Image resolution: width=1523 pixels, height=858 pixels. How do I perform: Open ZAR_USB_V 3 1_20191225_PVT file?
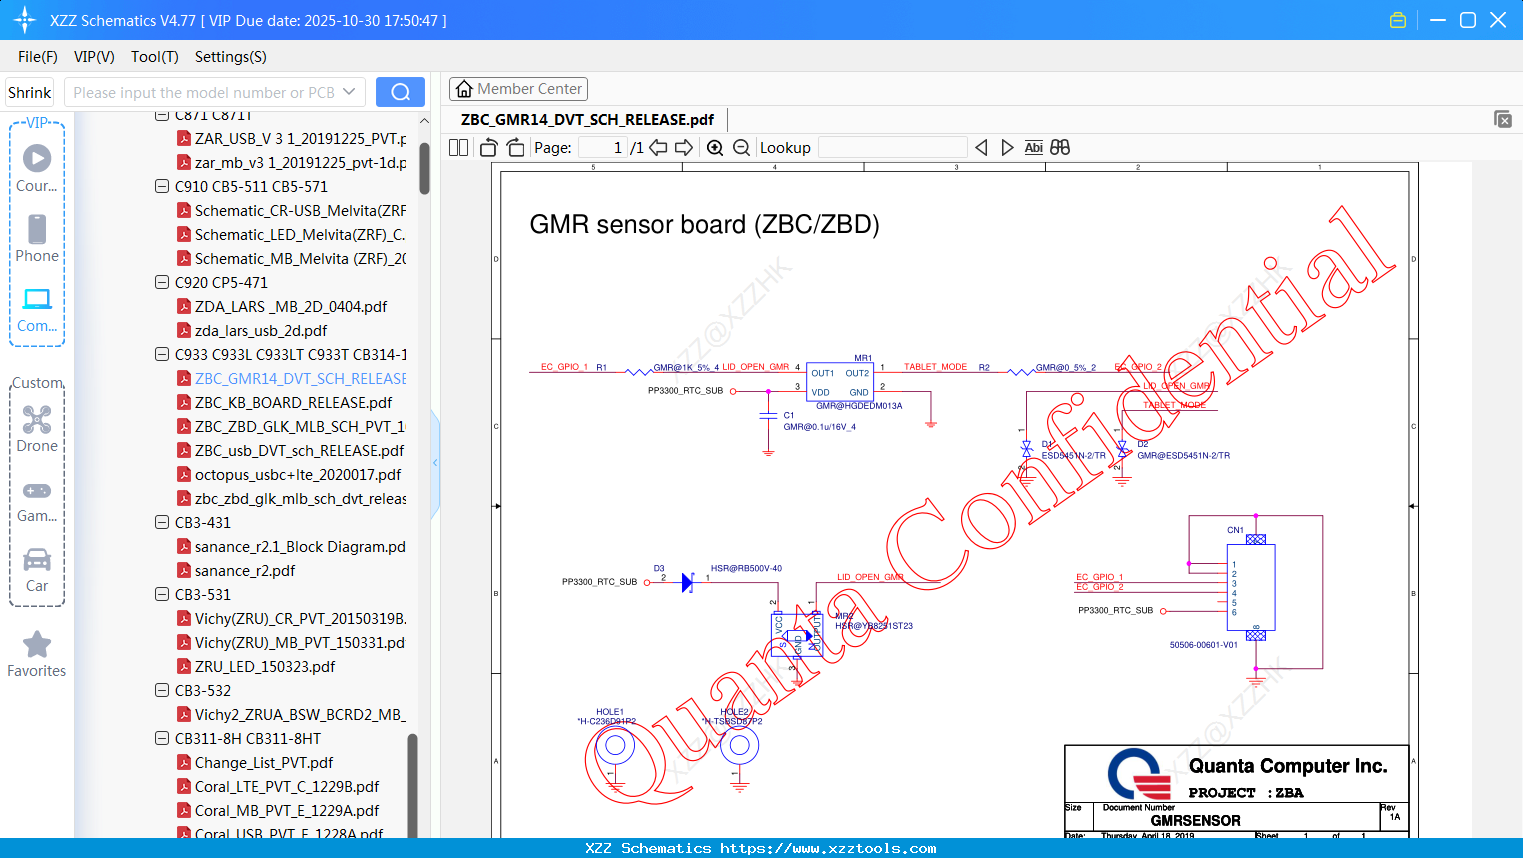300,138
